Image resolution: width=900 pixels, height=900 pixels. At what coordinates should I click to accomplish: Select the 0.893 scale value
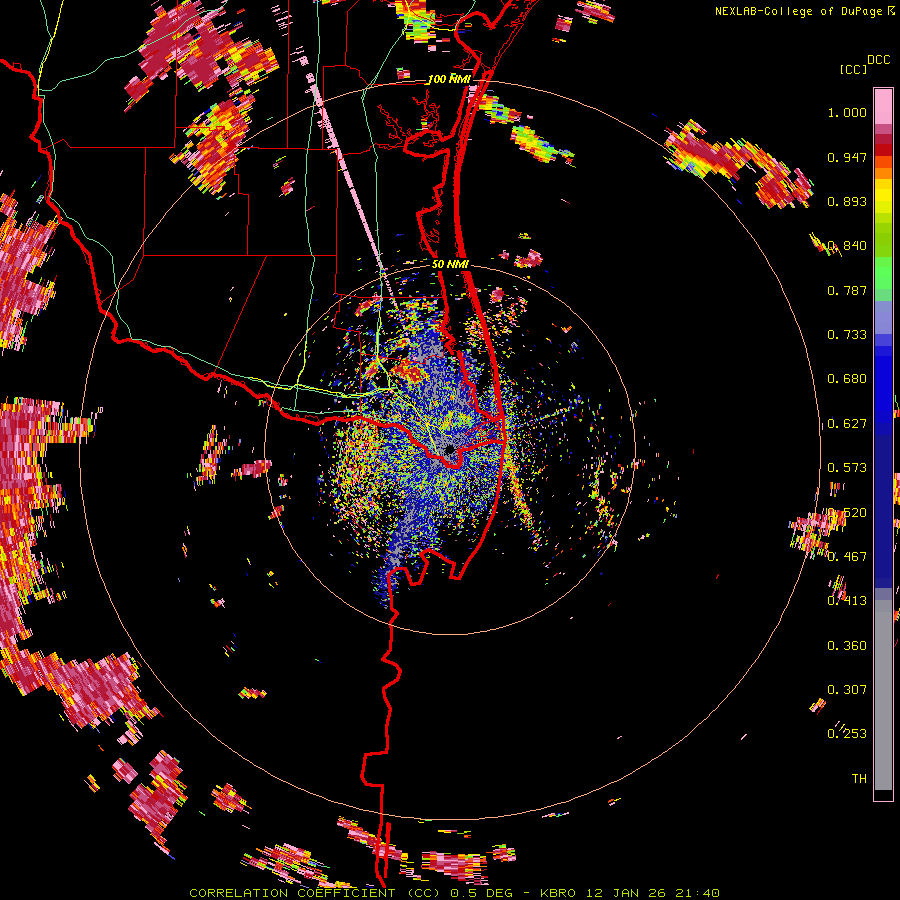tap(847, 201)
